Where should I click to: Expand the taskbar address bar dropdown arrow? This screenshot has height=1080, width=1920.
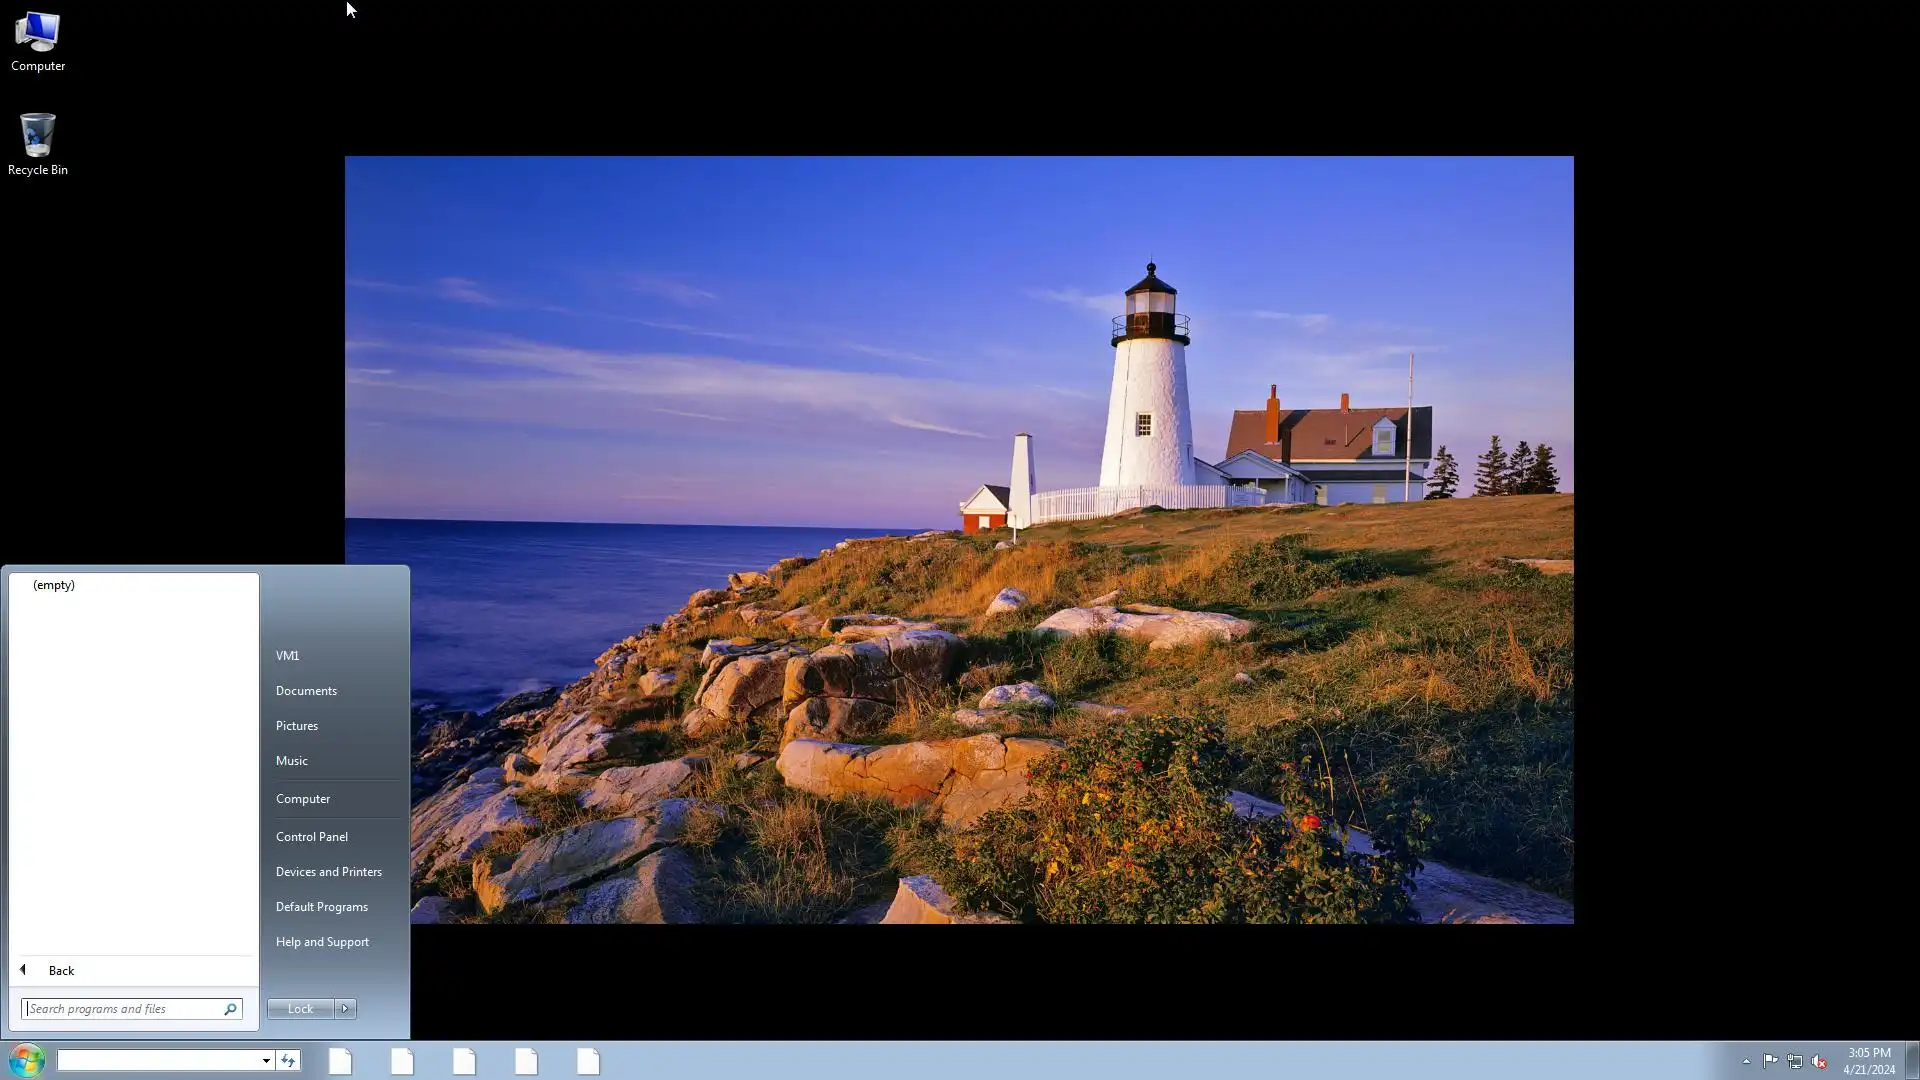pyautogui.click(x=266, y=1060)
